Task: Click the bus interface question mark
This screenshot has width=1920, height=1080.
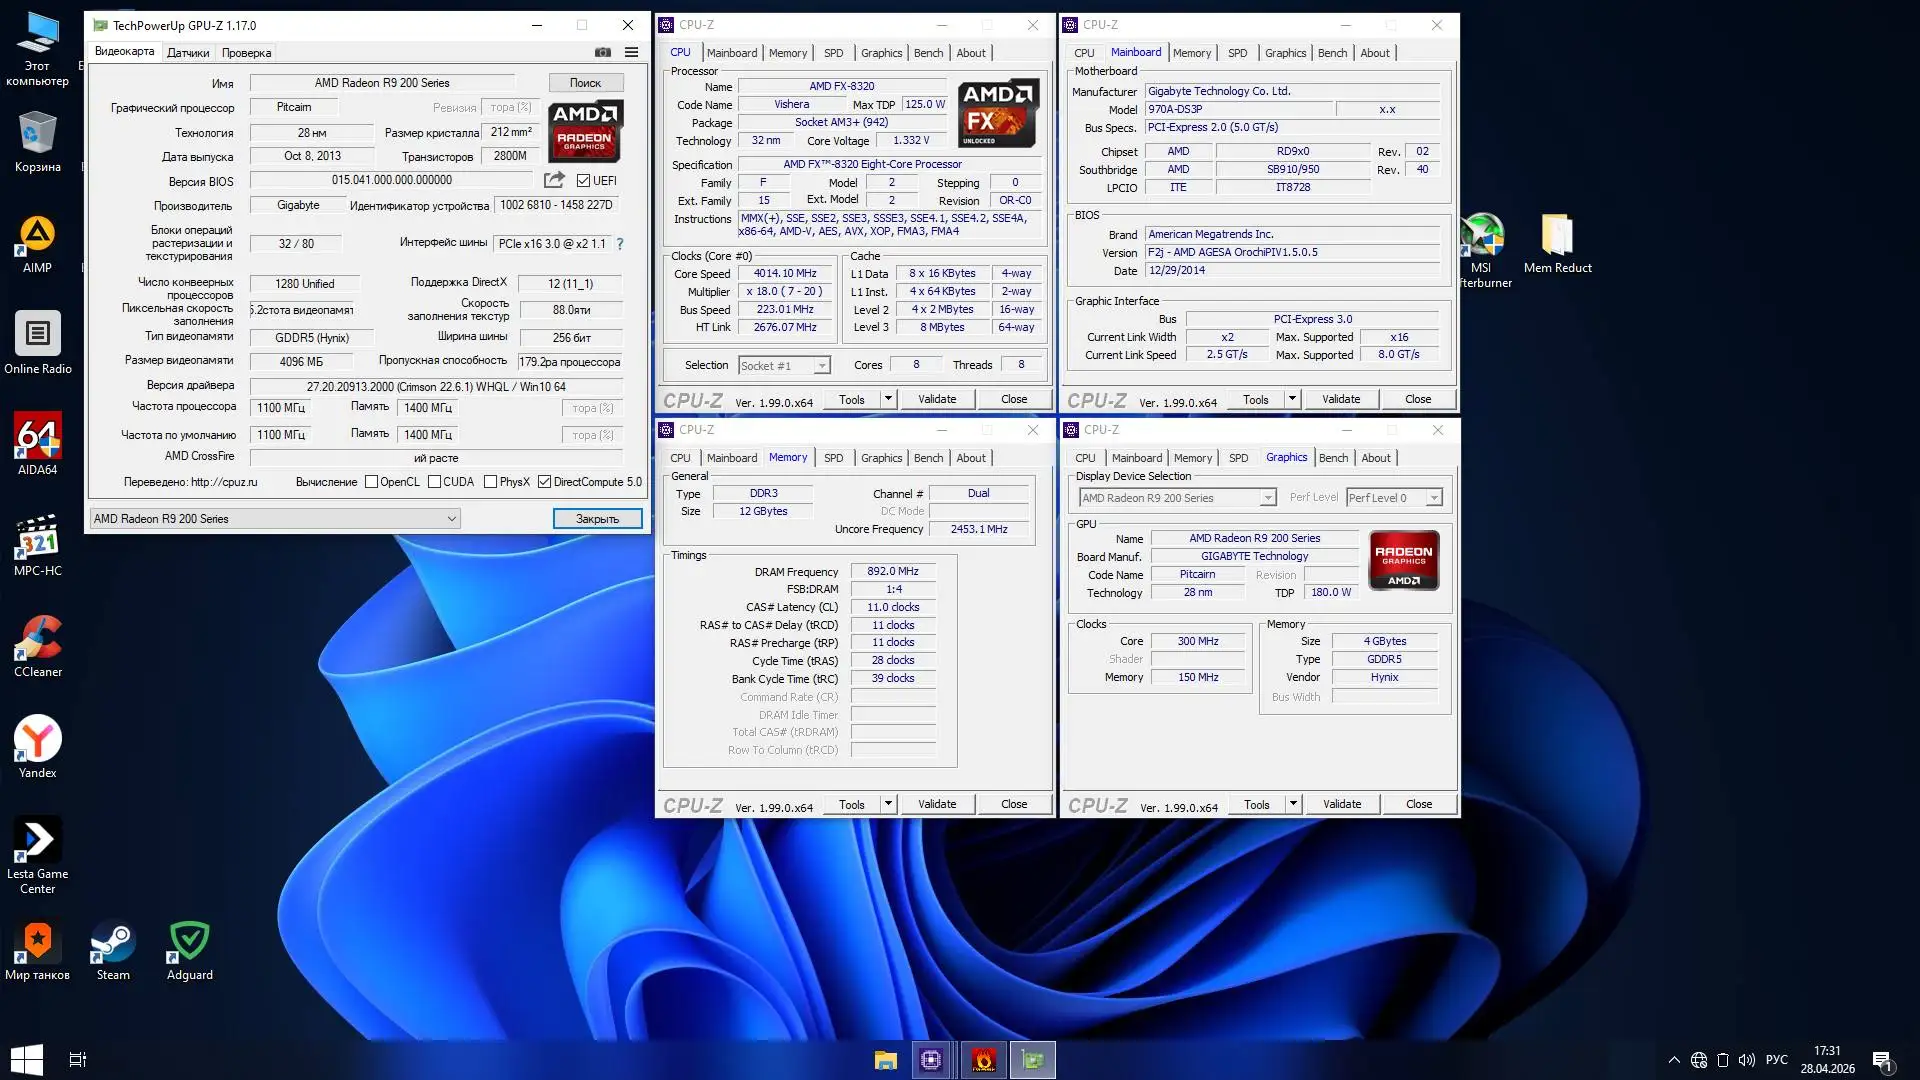Action: click(x=620, y=243)
